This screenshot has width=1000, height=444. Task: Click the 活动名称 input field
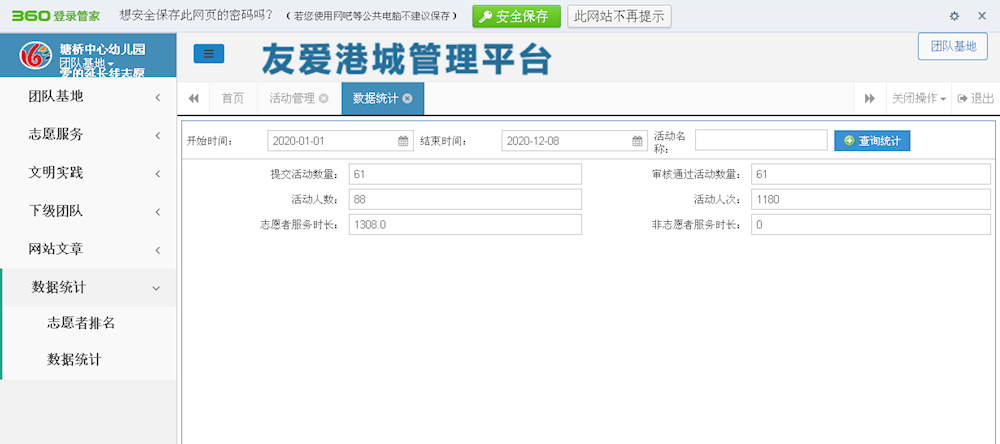click(x=760, y=141)
